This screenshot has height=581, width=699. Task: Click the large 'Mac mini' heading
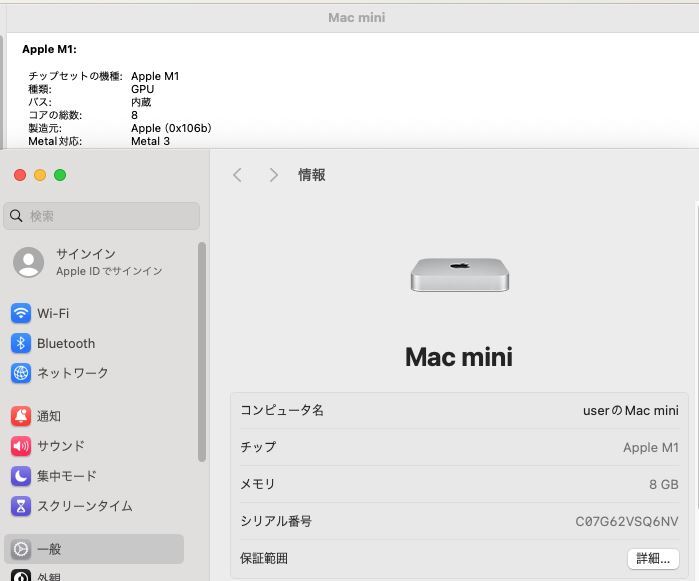pos(459,357)
